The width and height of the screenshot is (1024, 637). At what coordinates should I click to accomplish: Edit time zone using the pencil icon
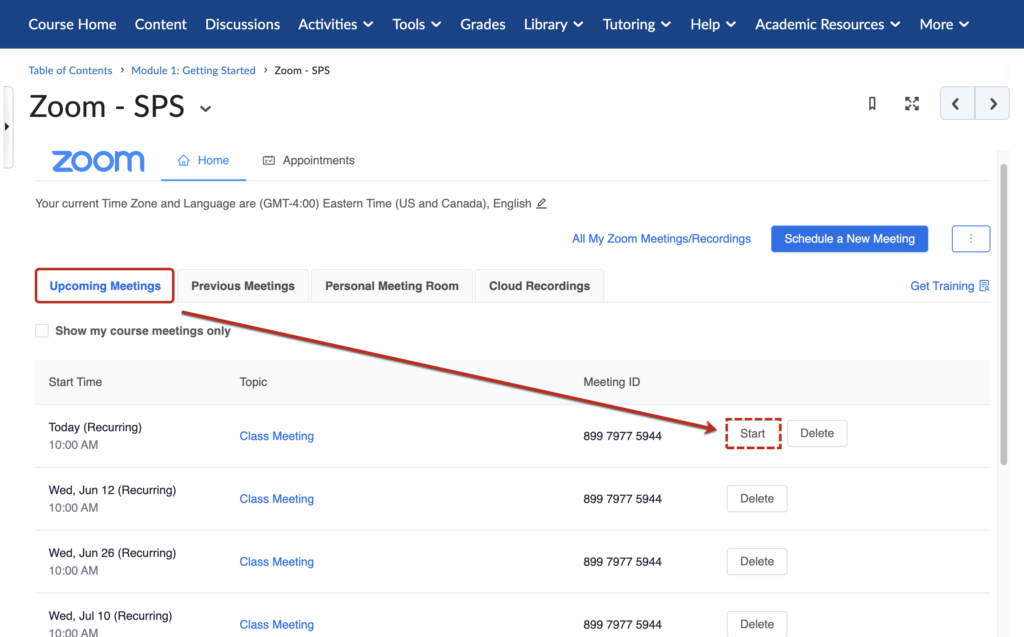(x=541, y=203)
